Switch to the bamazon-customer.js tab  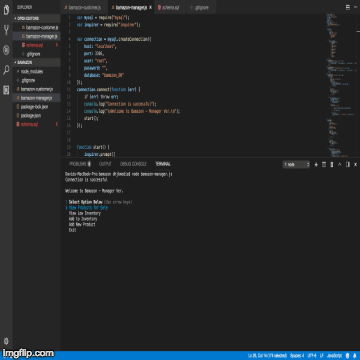click(x=84, y=7)
